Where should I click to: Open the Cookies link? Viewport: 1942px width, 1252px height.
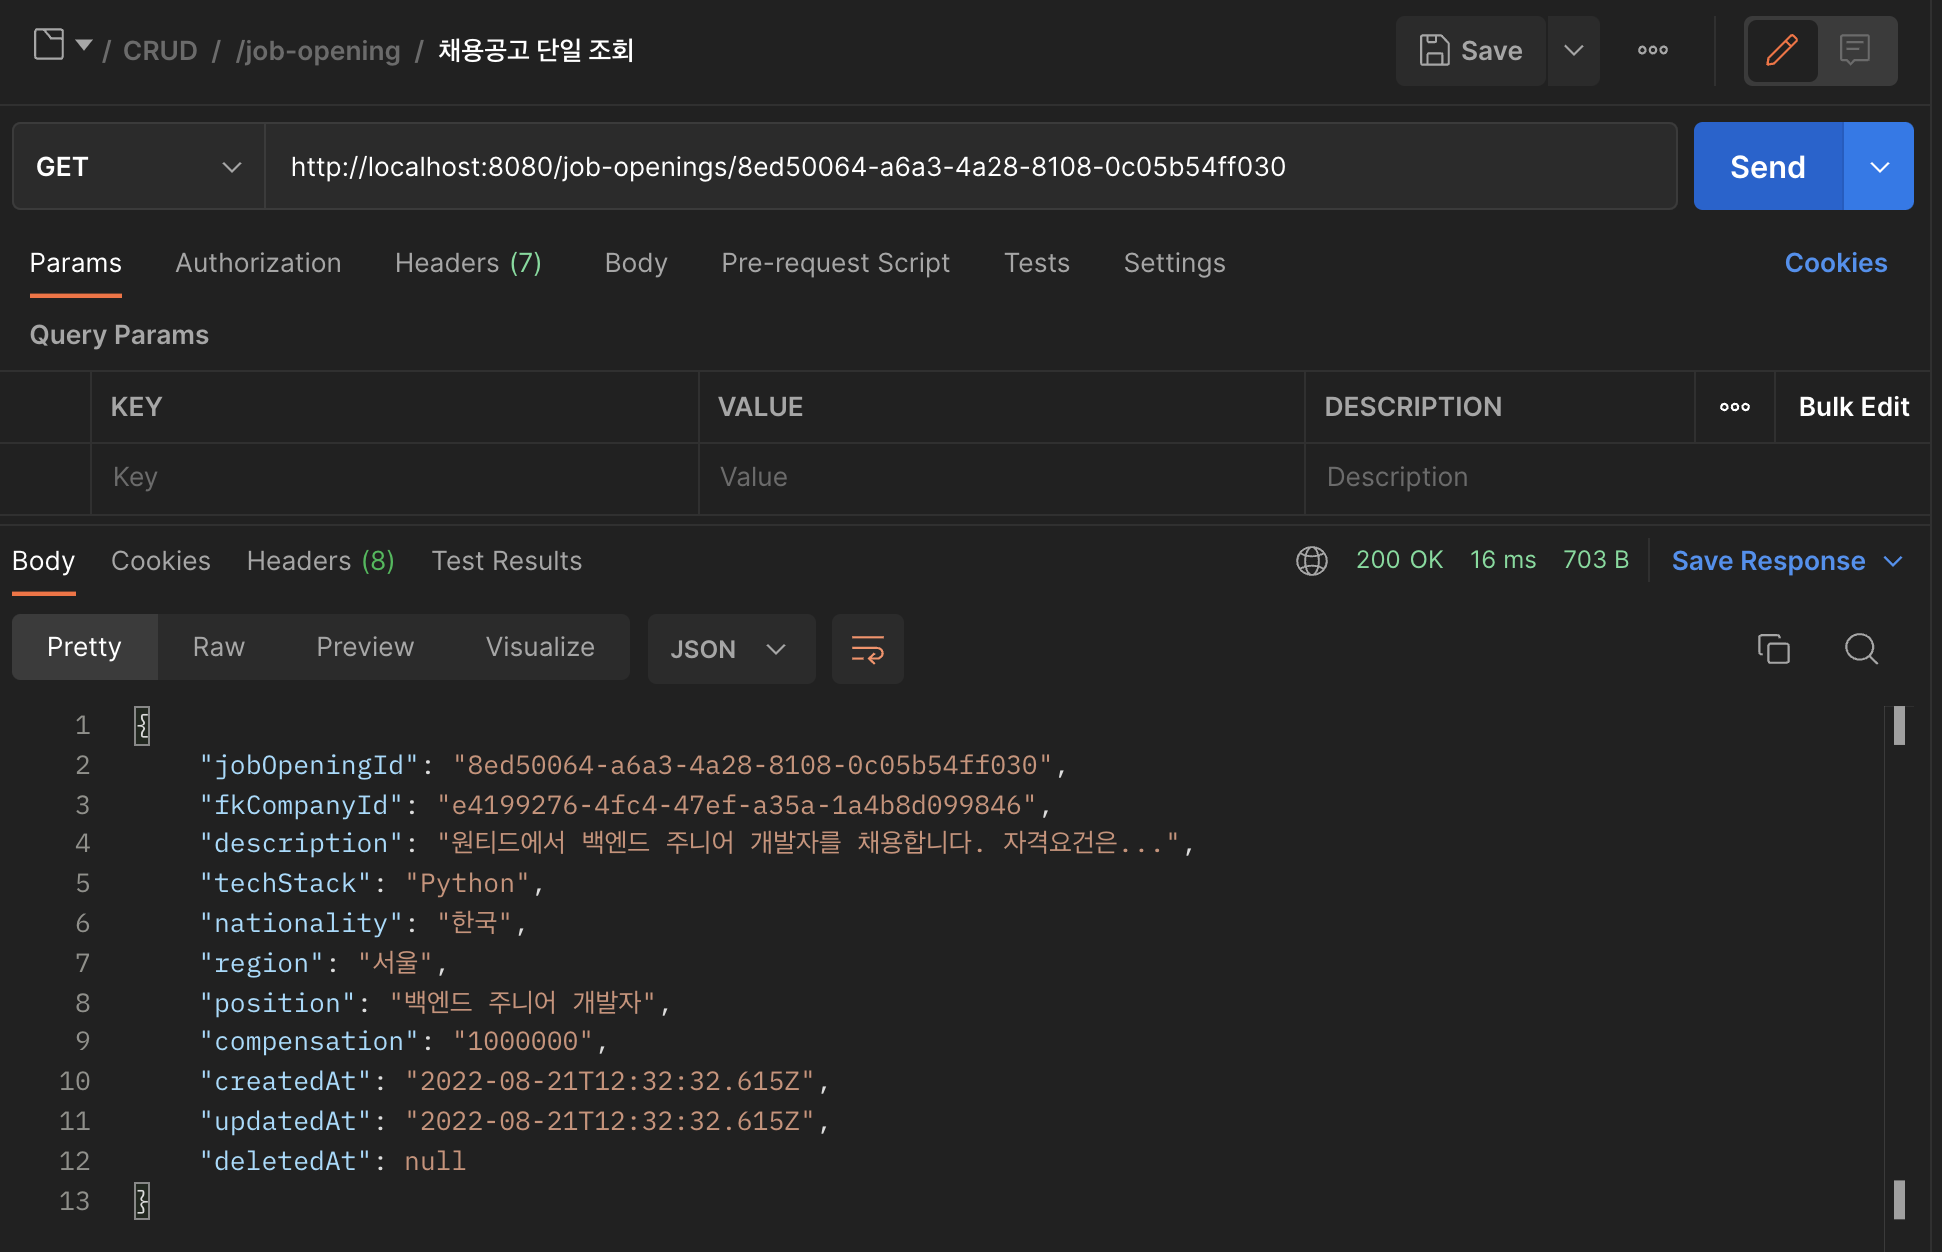pos(1836,263)
